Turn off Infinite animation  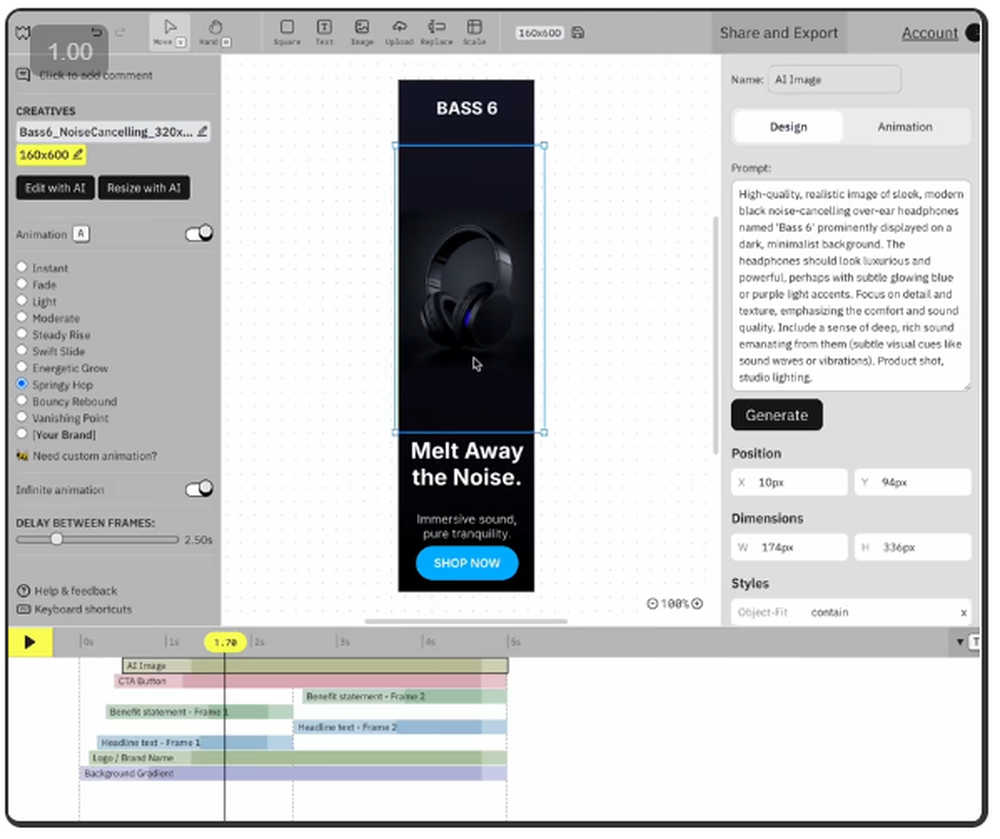point(199,488)
